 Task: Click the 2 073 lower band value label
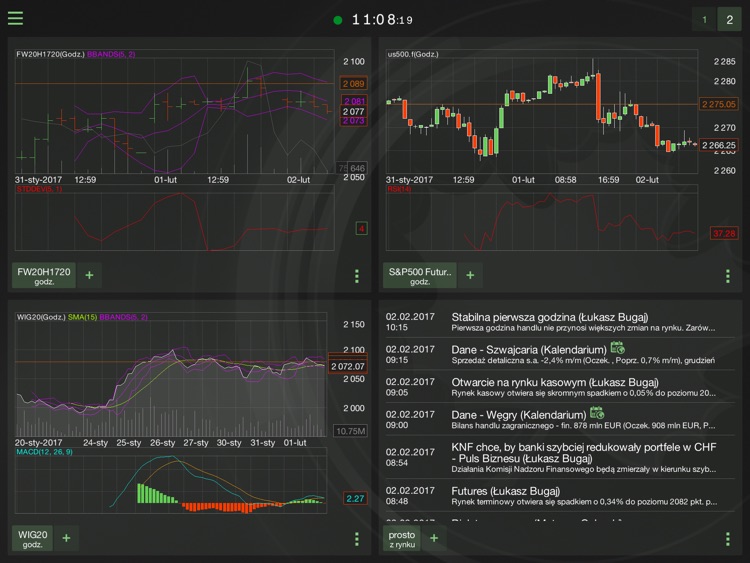(x=354, y=121)
